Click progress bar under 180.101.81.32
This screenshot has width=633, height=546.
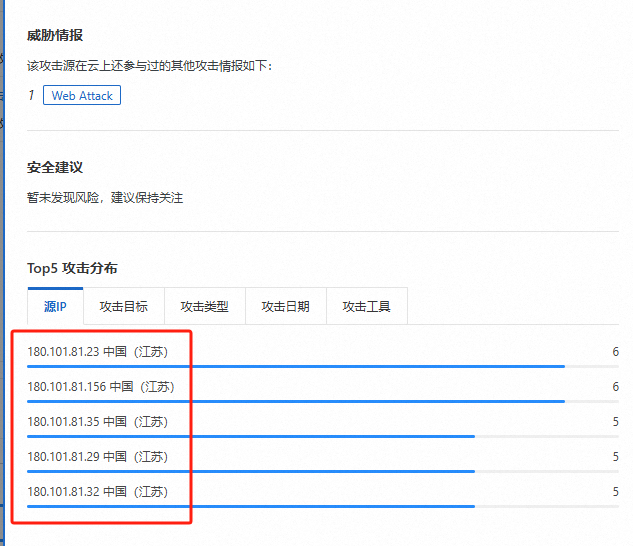coord(323,506)
